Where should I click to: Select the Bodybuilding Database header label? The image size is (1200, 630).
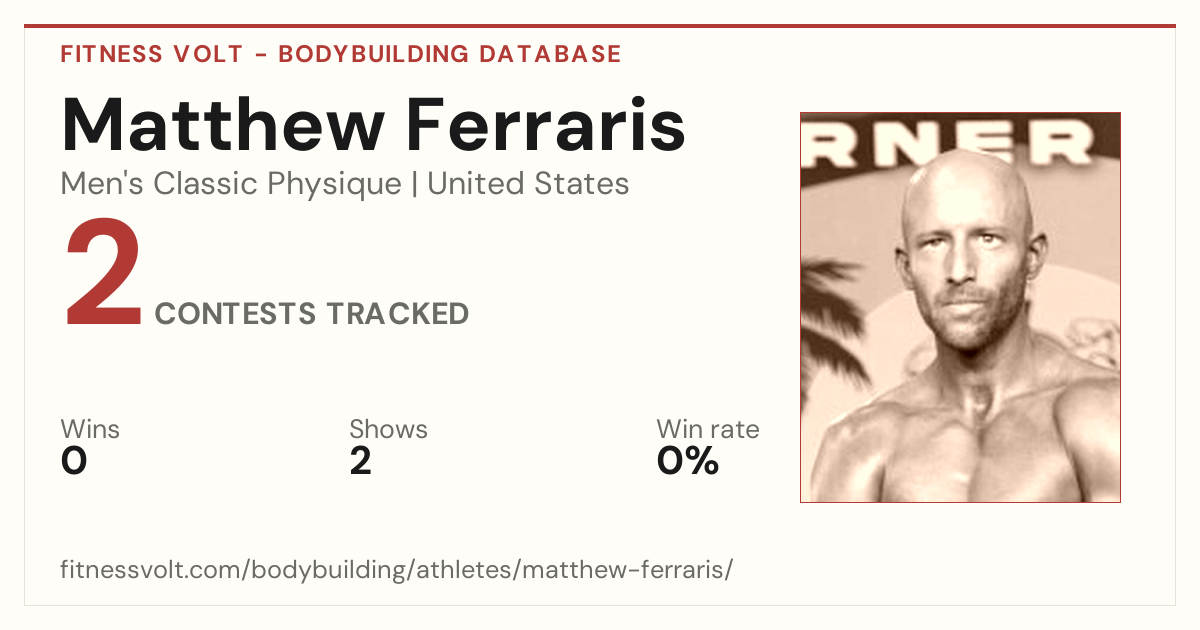point(450,54)
